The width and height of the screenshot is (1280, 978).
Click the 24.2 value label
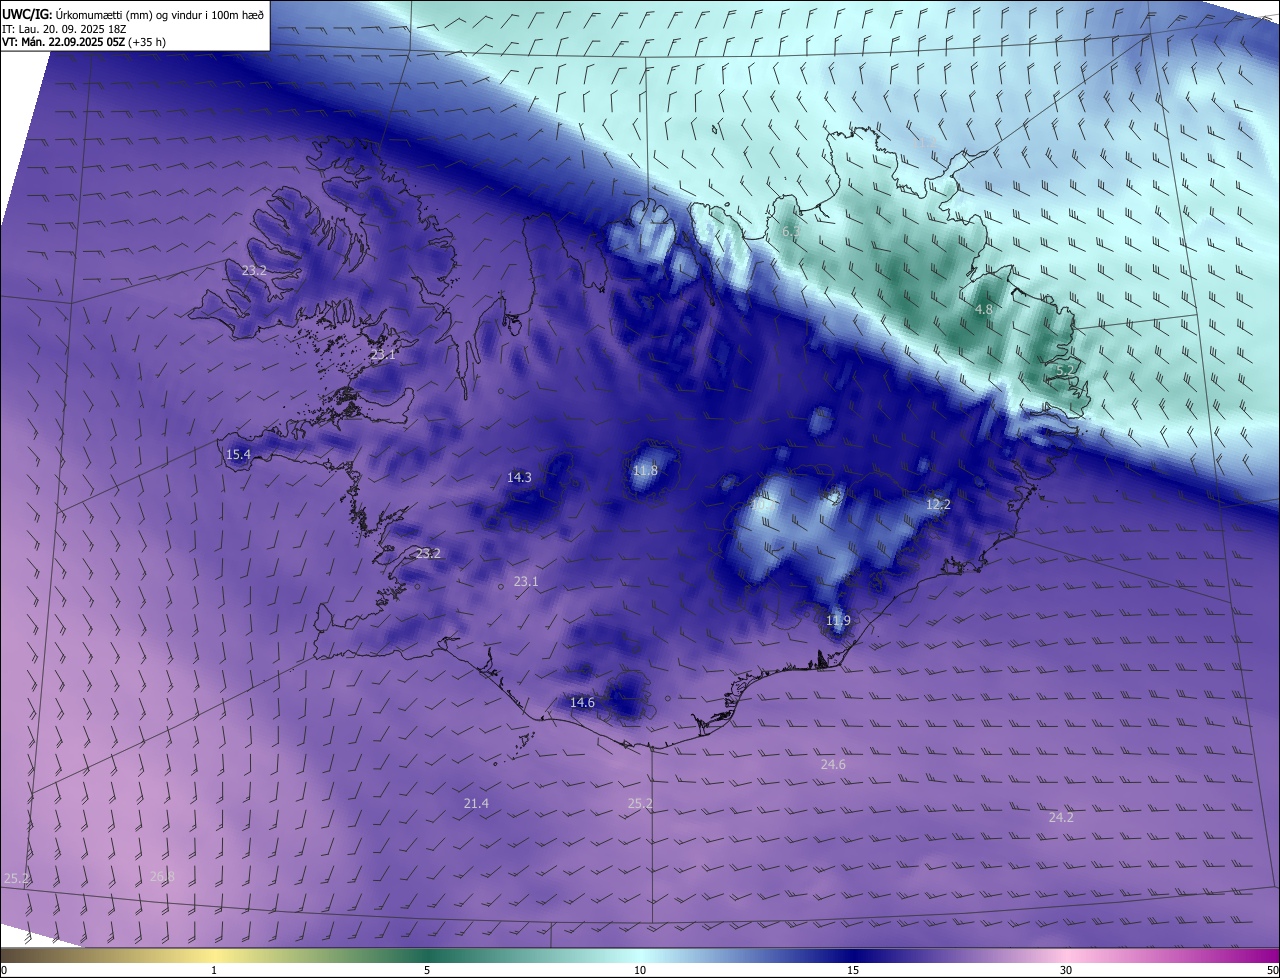(1061, 818)
